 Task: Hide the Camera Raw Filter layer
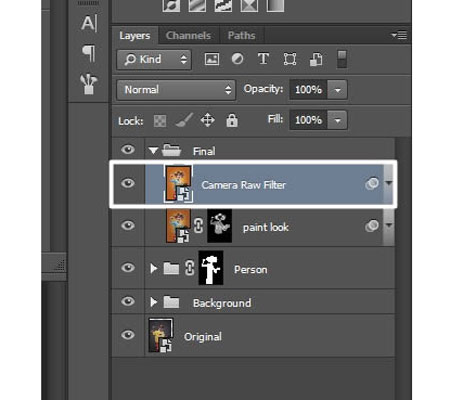(x=128, y=183)
